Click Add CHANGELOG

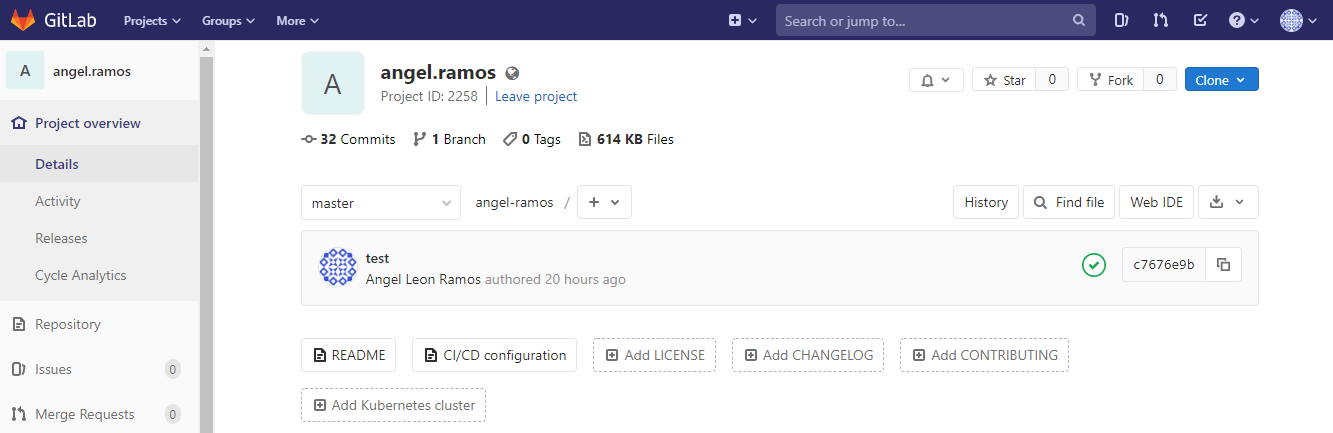pyautogui.click(x=808, y=355)
